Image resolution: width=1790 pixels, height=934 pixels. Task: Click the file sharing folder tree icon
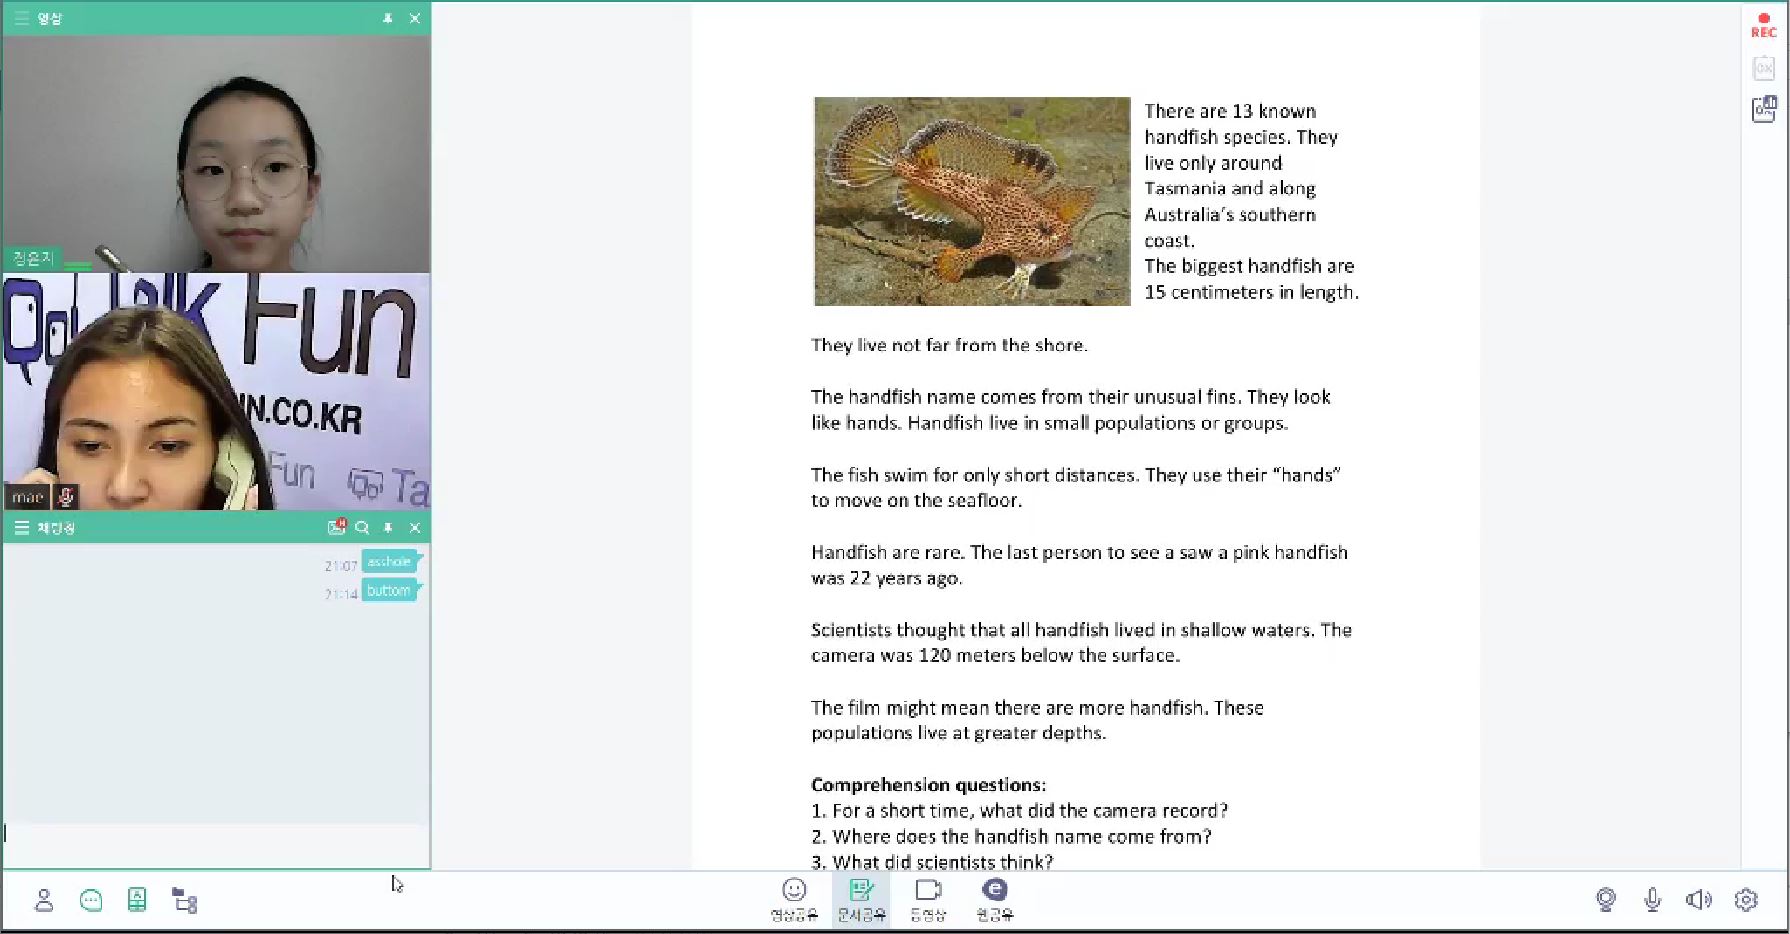(x=185, y=900)
